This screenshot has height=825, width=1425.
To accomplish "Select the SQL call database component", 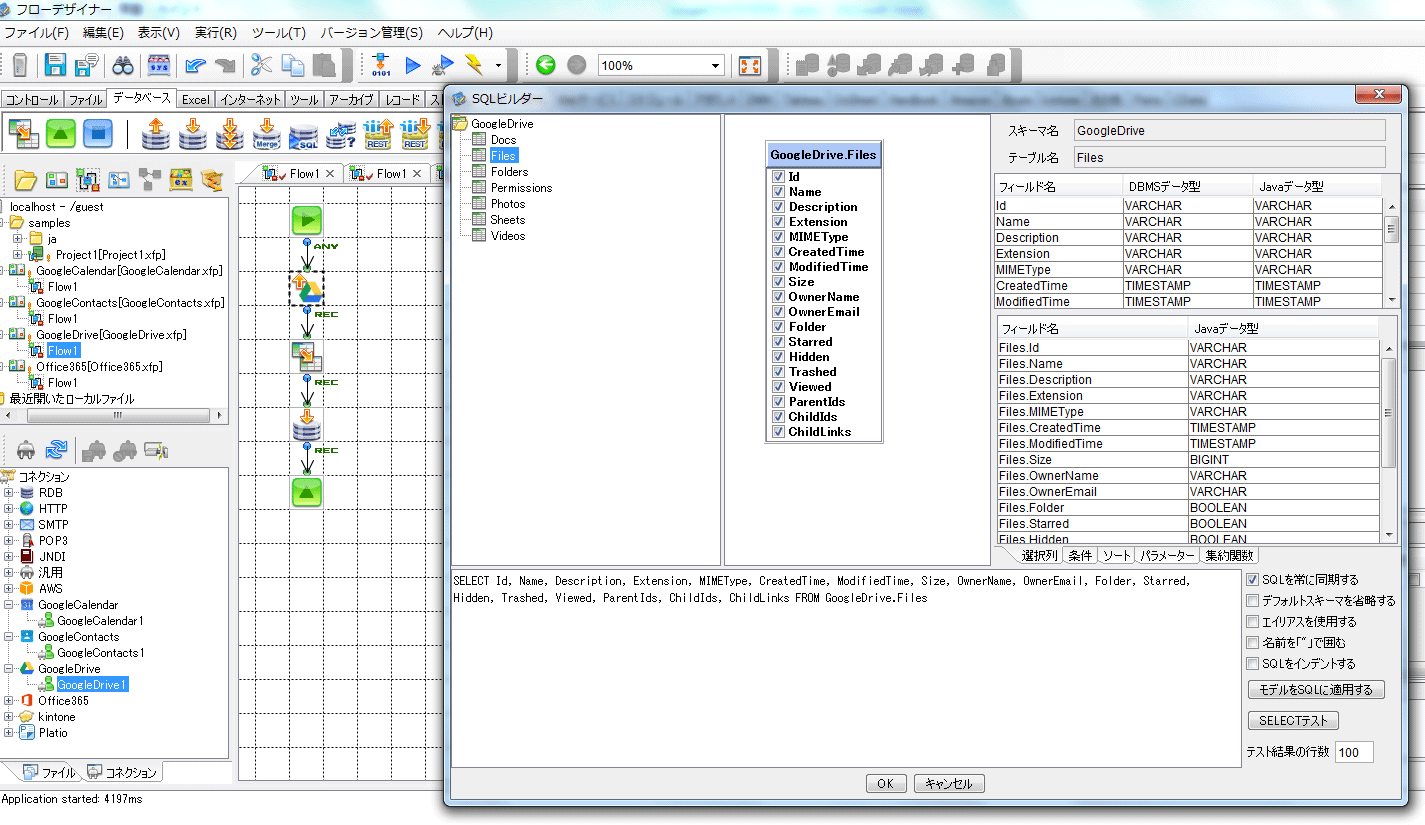I will click(x=303, y=134).
